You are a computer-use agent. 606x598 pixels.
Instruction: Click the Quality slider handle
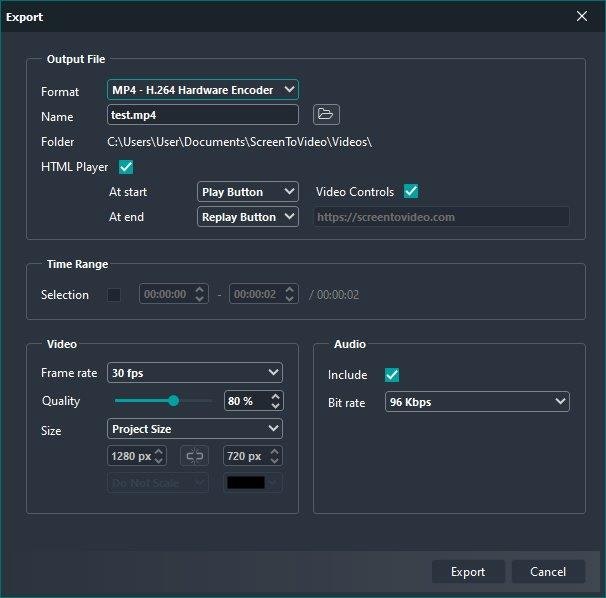click(174, 401)
